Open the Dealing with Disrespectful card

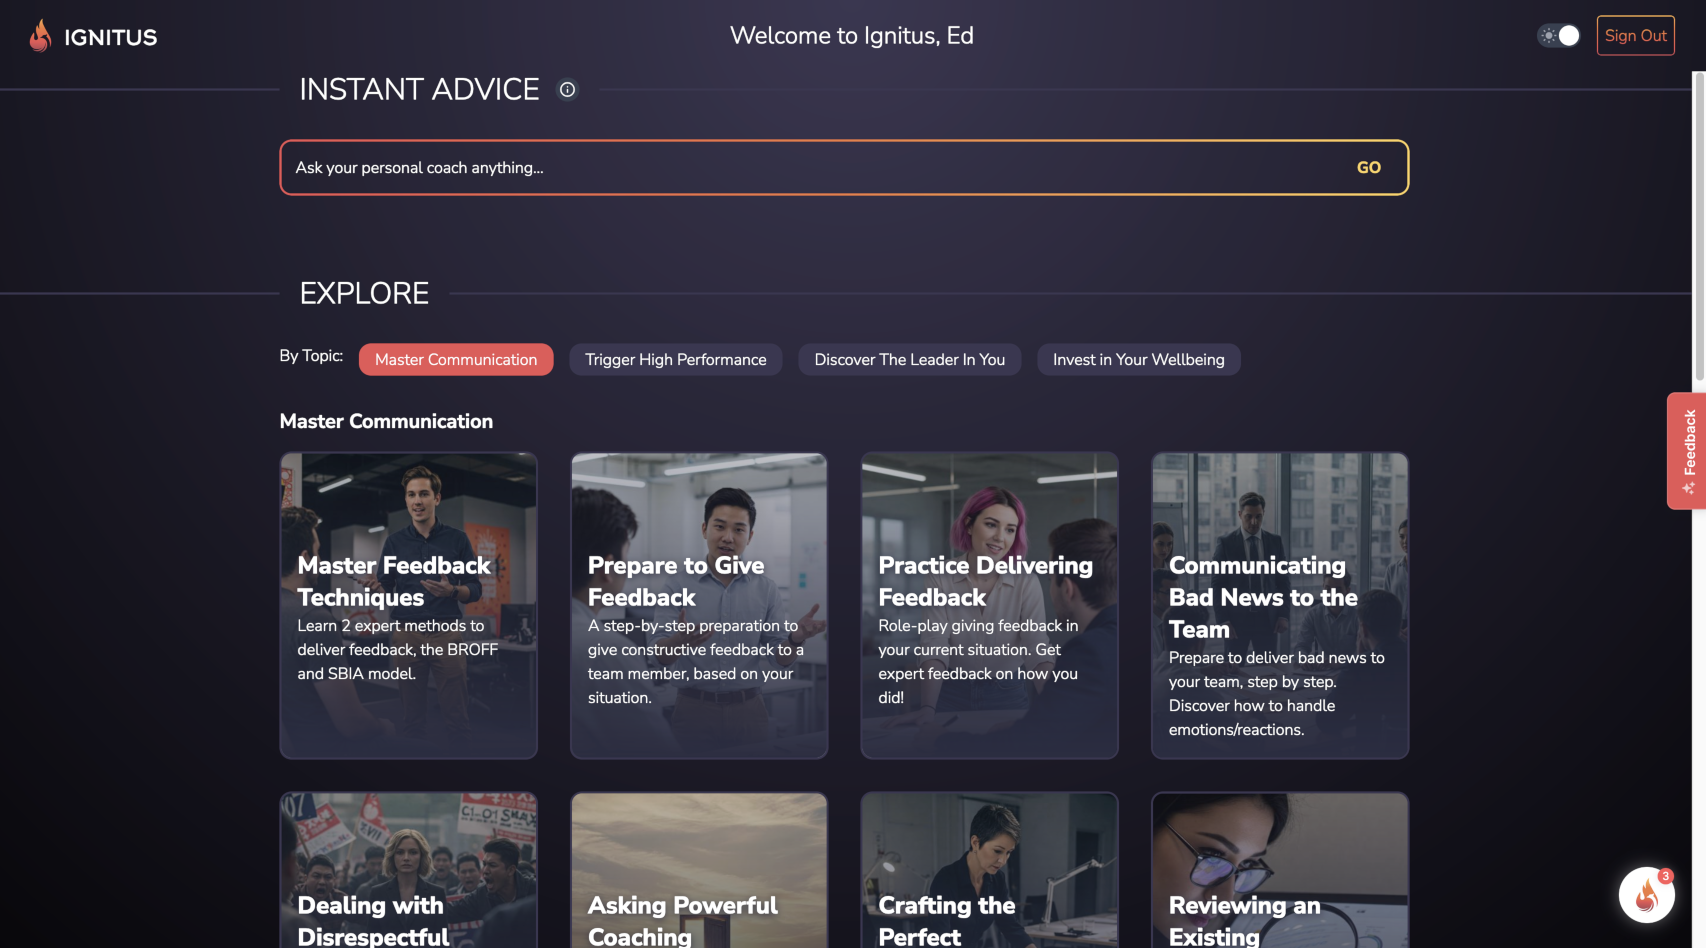(408, 870)
